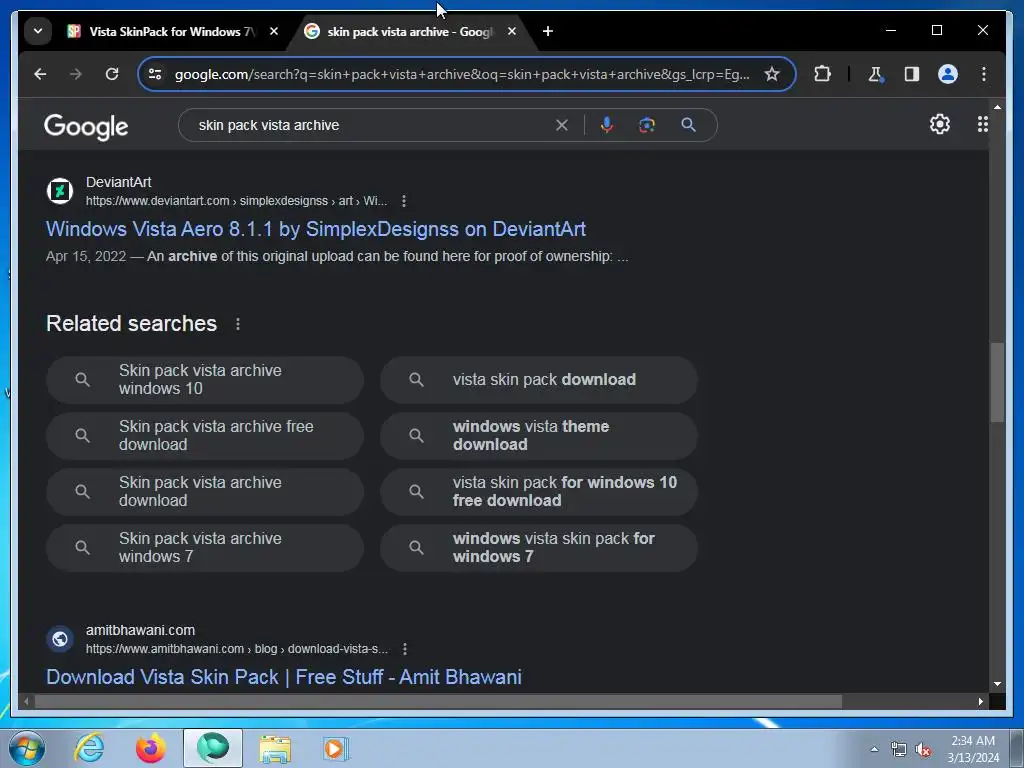1024x768 pixels.
Task: Launch Firefox from the taskbar
Action: [151, 748]
